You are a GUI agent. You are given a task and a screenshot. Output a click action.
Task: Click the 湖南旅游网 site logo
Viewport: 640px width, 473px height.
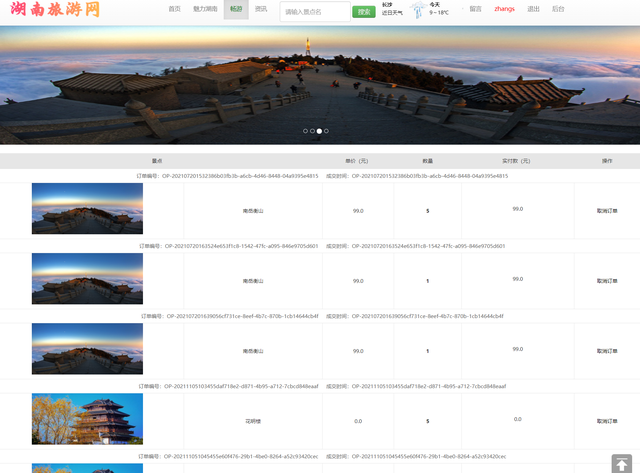(x=55, y=9)
